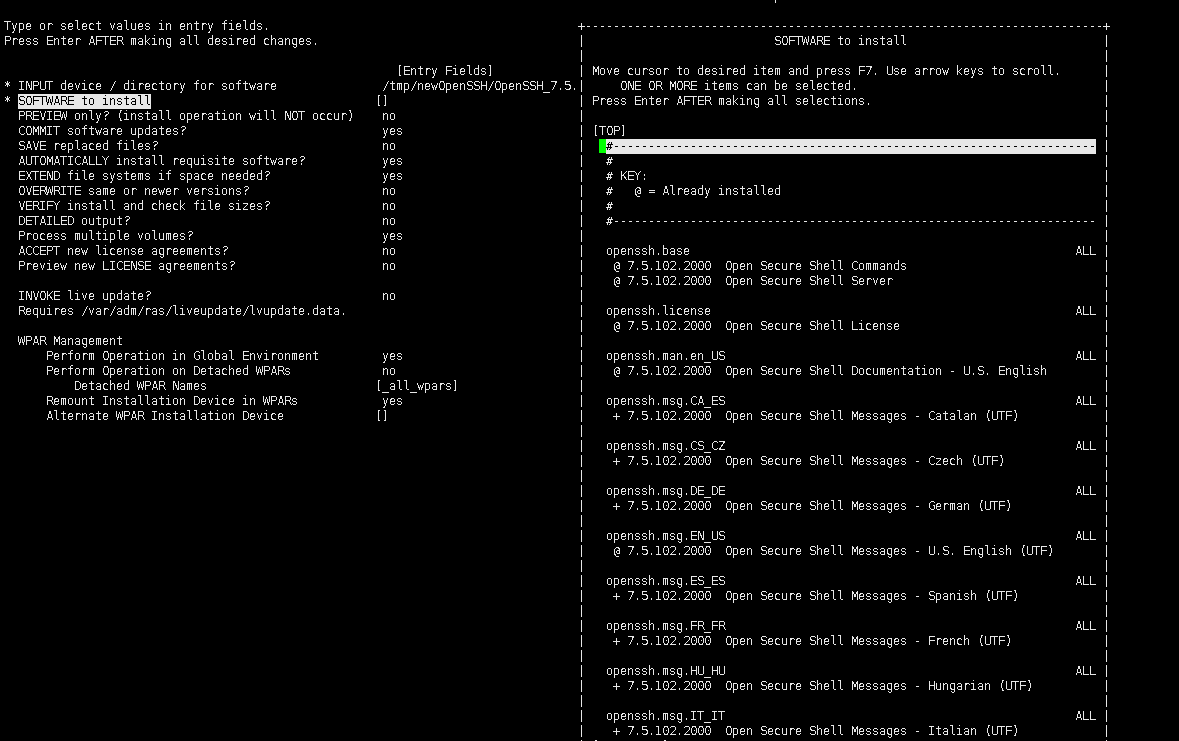Select "yes" beside Process multiple volumes
This screenshot has height=741, width=1179.
pos(392,236)
